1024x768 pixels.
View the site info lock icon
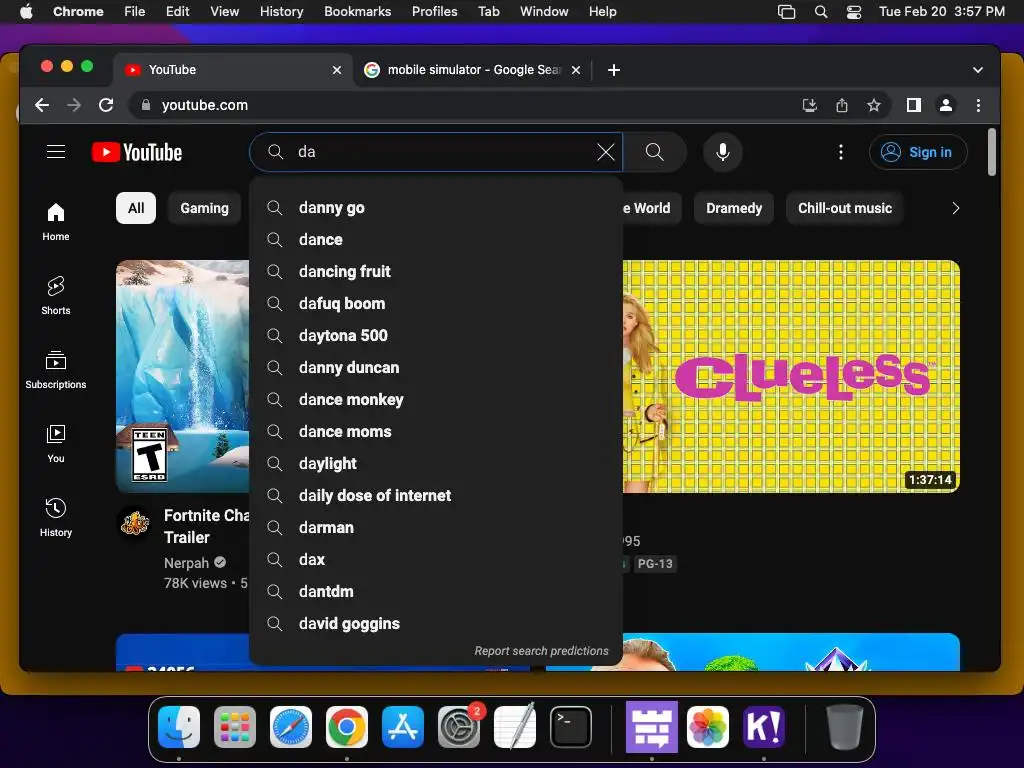coord(146,105)
